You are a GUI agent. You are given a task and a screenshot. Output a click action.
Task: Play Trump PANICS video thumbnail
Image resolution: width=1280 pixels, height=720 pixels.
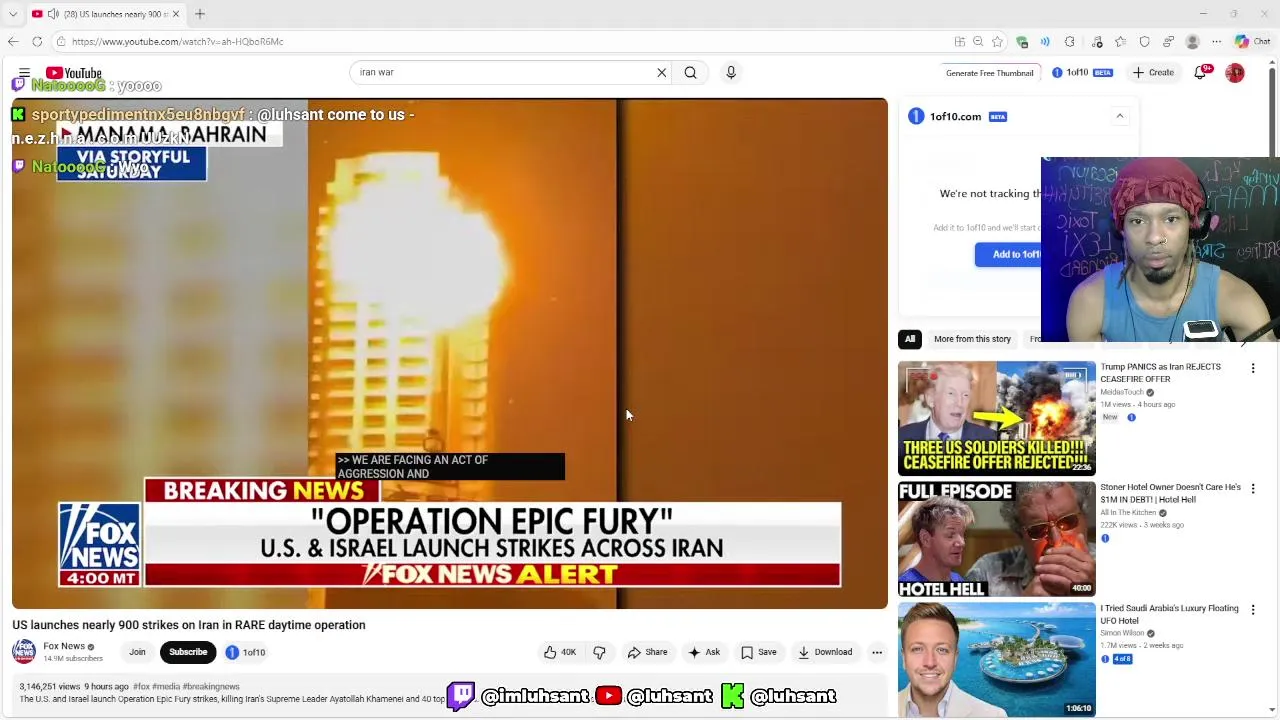click(x=996, y=418)
